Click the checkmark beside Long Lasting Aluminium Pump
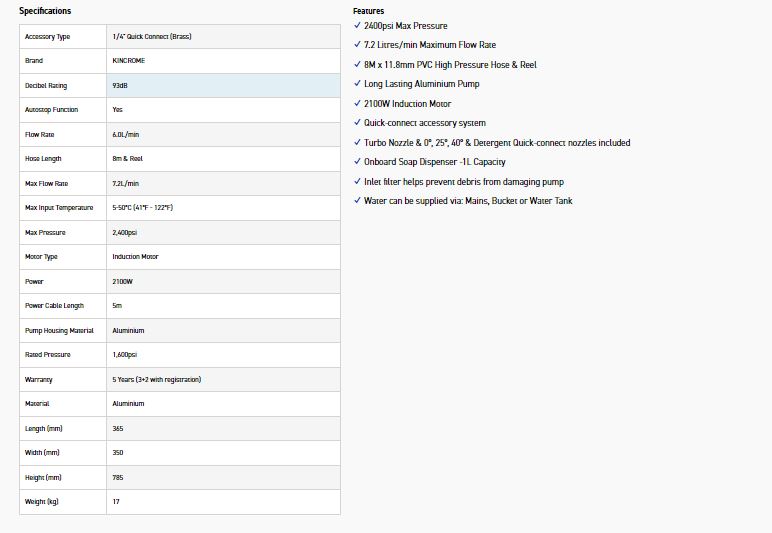 357,84
